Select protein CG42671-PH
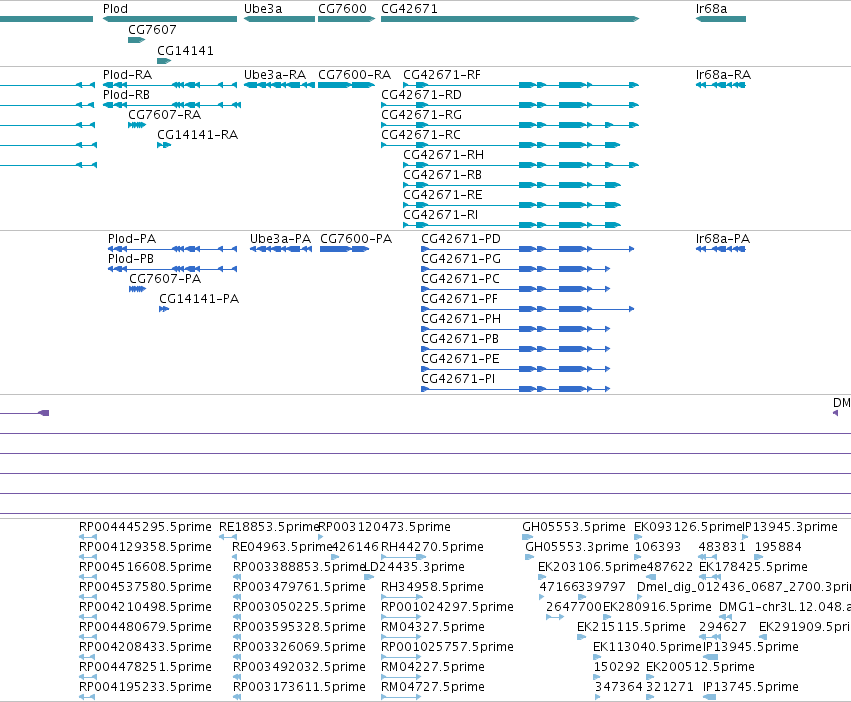The height and width of the screenshot is (702, 851). point(461,319)
